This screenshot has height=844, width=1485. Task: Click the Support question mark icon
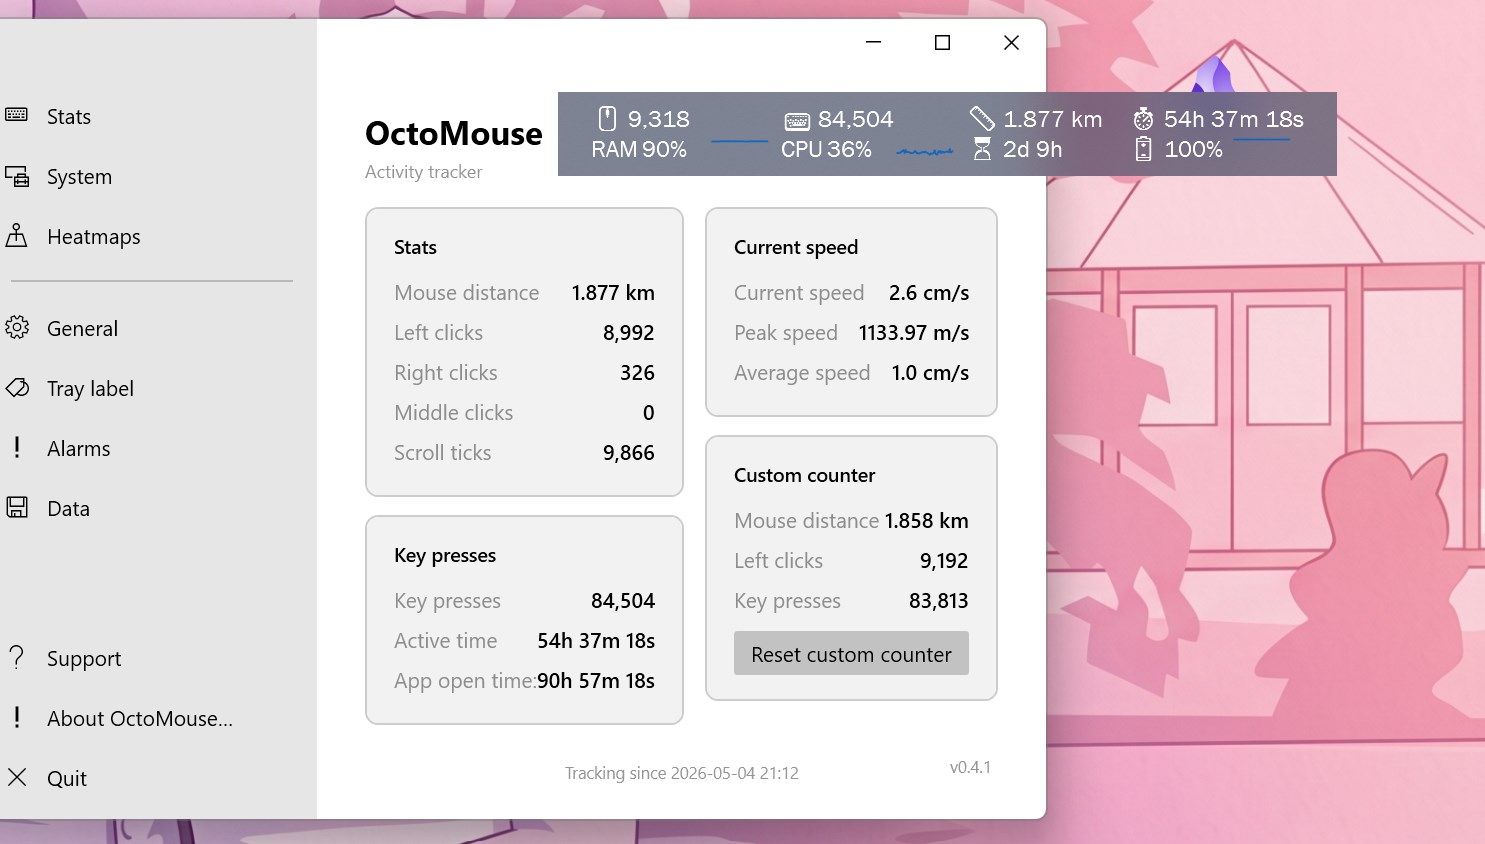17,657
